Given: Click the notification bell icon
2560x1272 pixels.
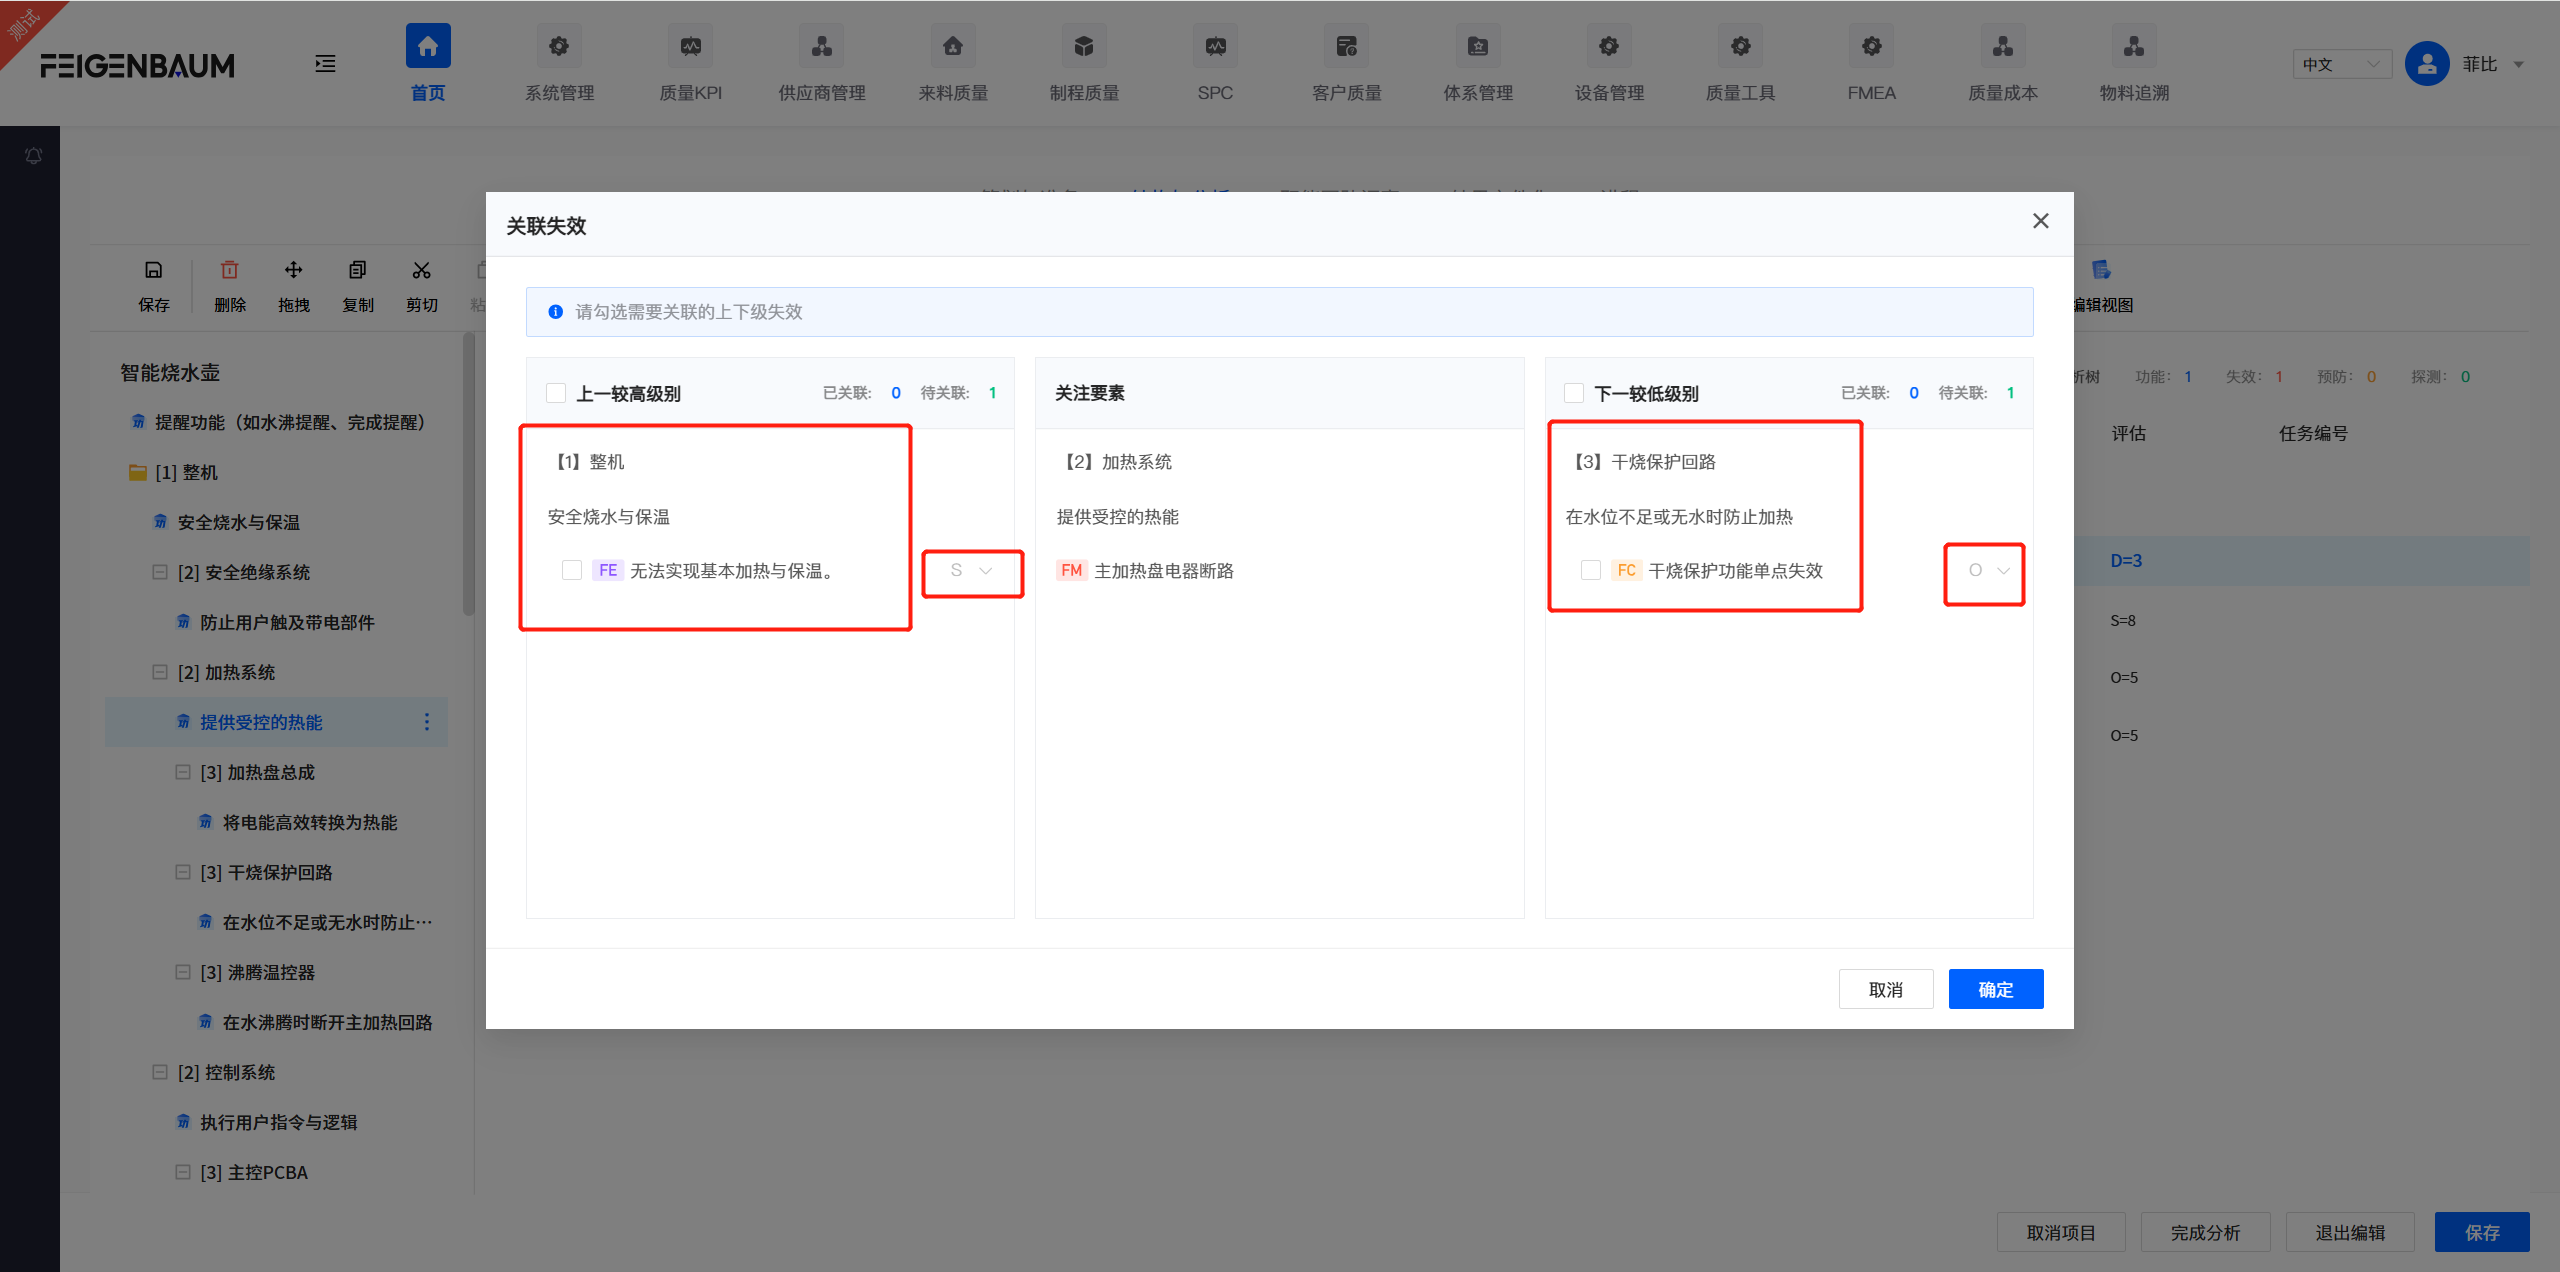Looking at the screenshot, I should 33,156.
